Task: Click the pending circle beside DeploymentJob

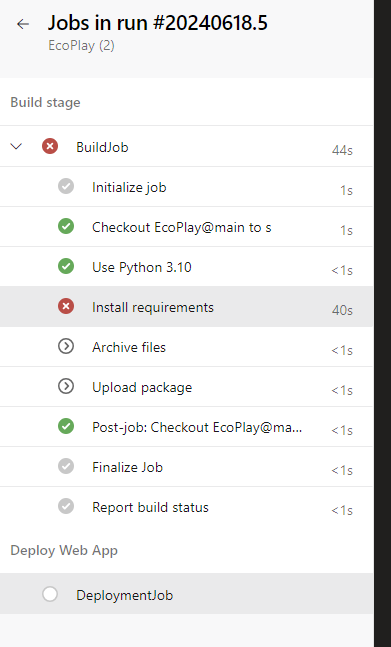Action: click(50, 594)
